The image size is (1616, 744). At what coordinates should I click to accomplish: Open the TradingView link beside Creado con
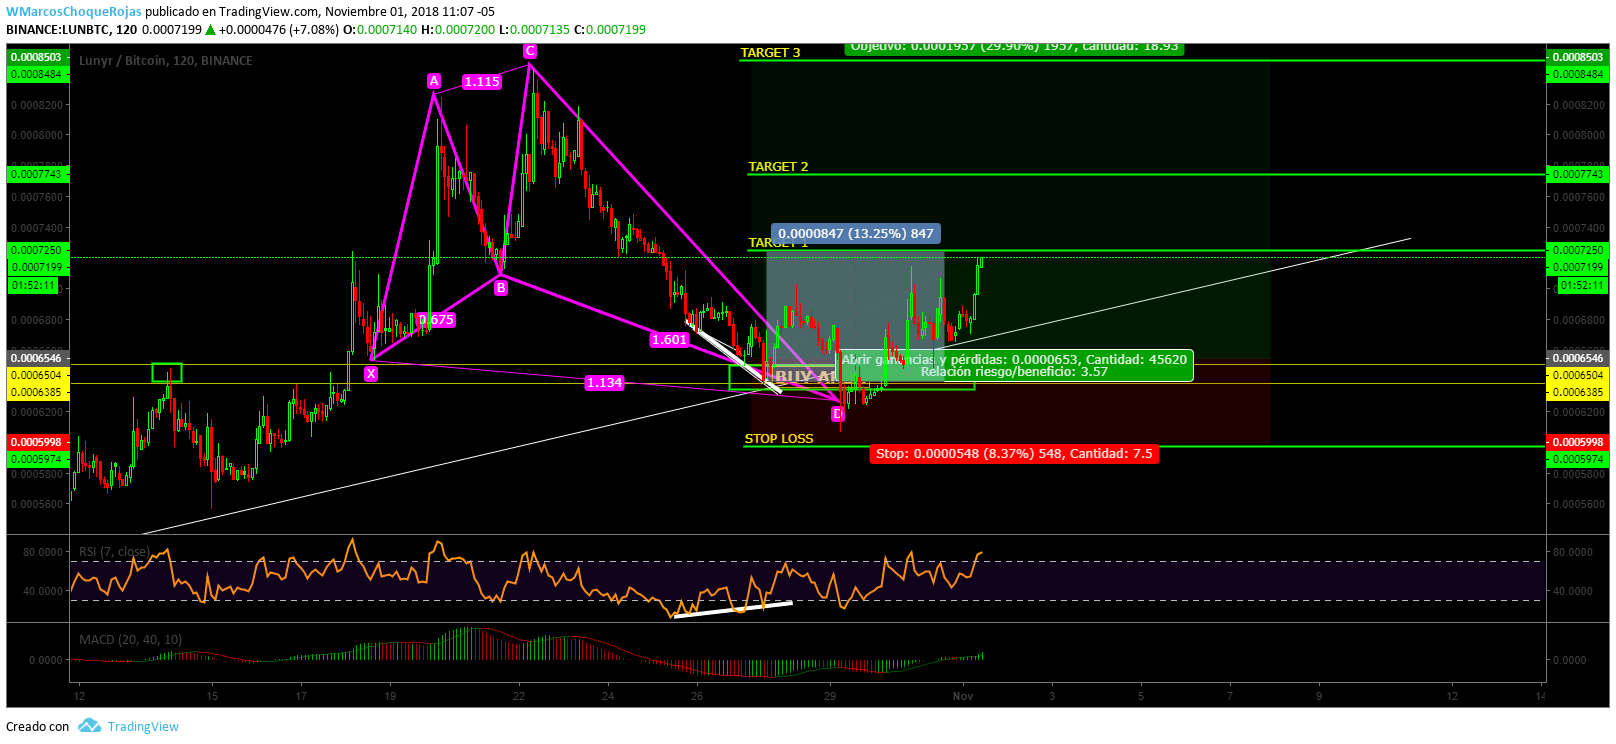pos(143,727)
